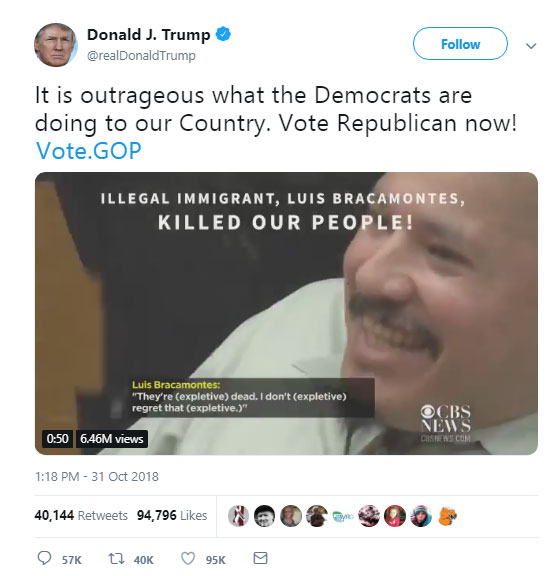The image size is (556, 576).
Task: View the 94,796 Likes list
Action: pyautogui.click(x=172, y=515)
